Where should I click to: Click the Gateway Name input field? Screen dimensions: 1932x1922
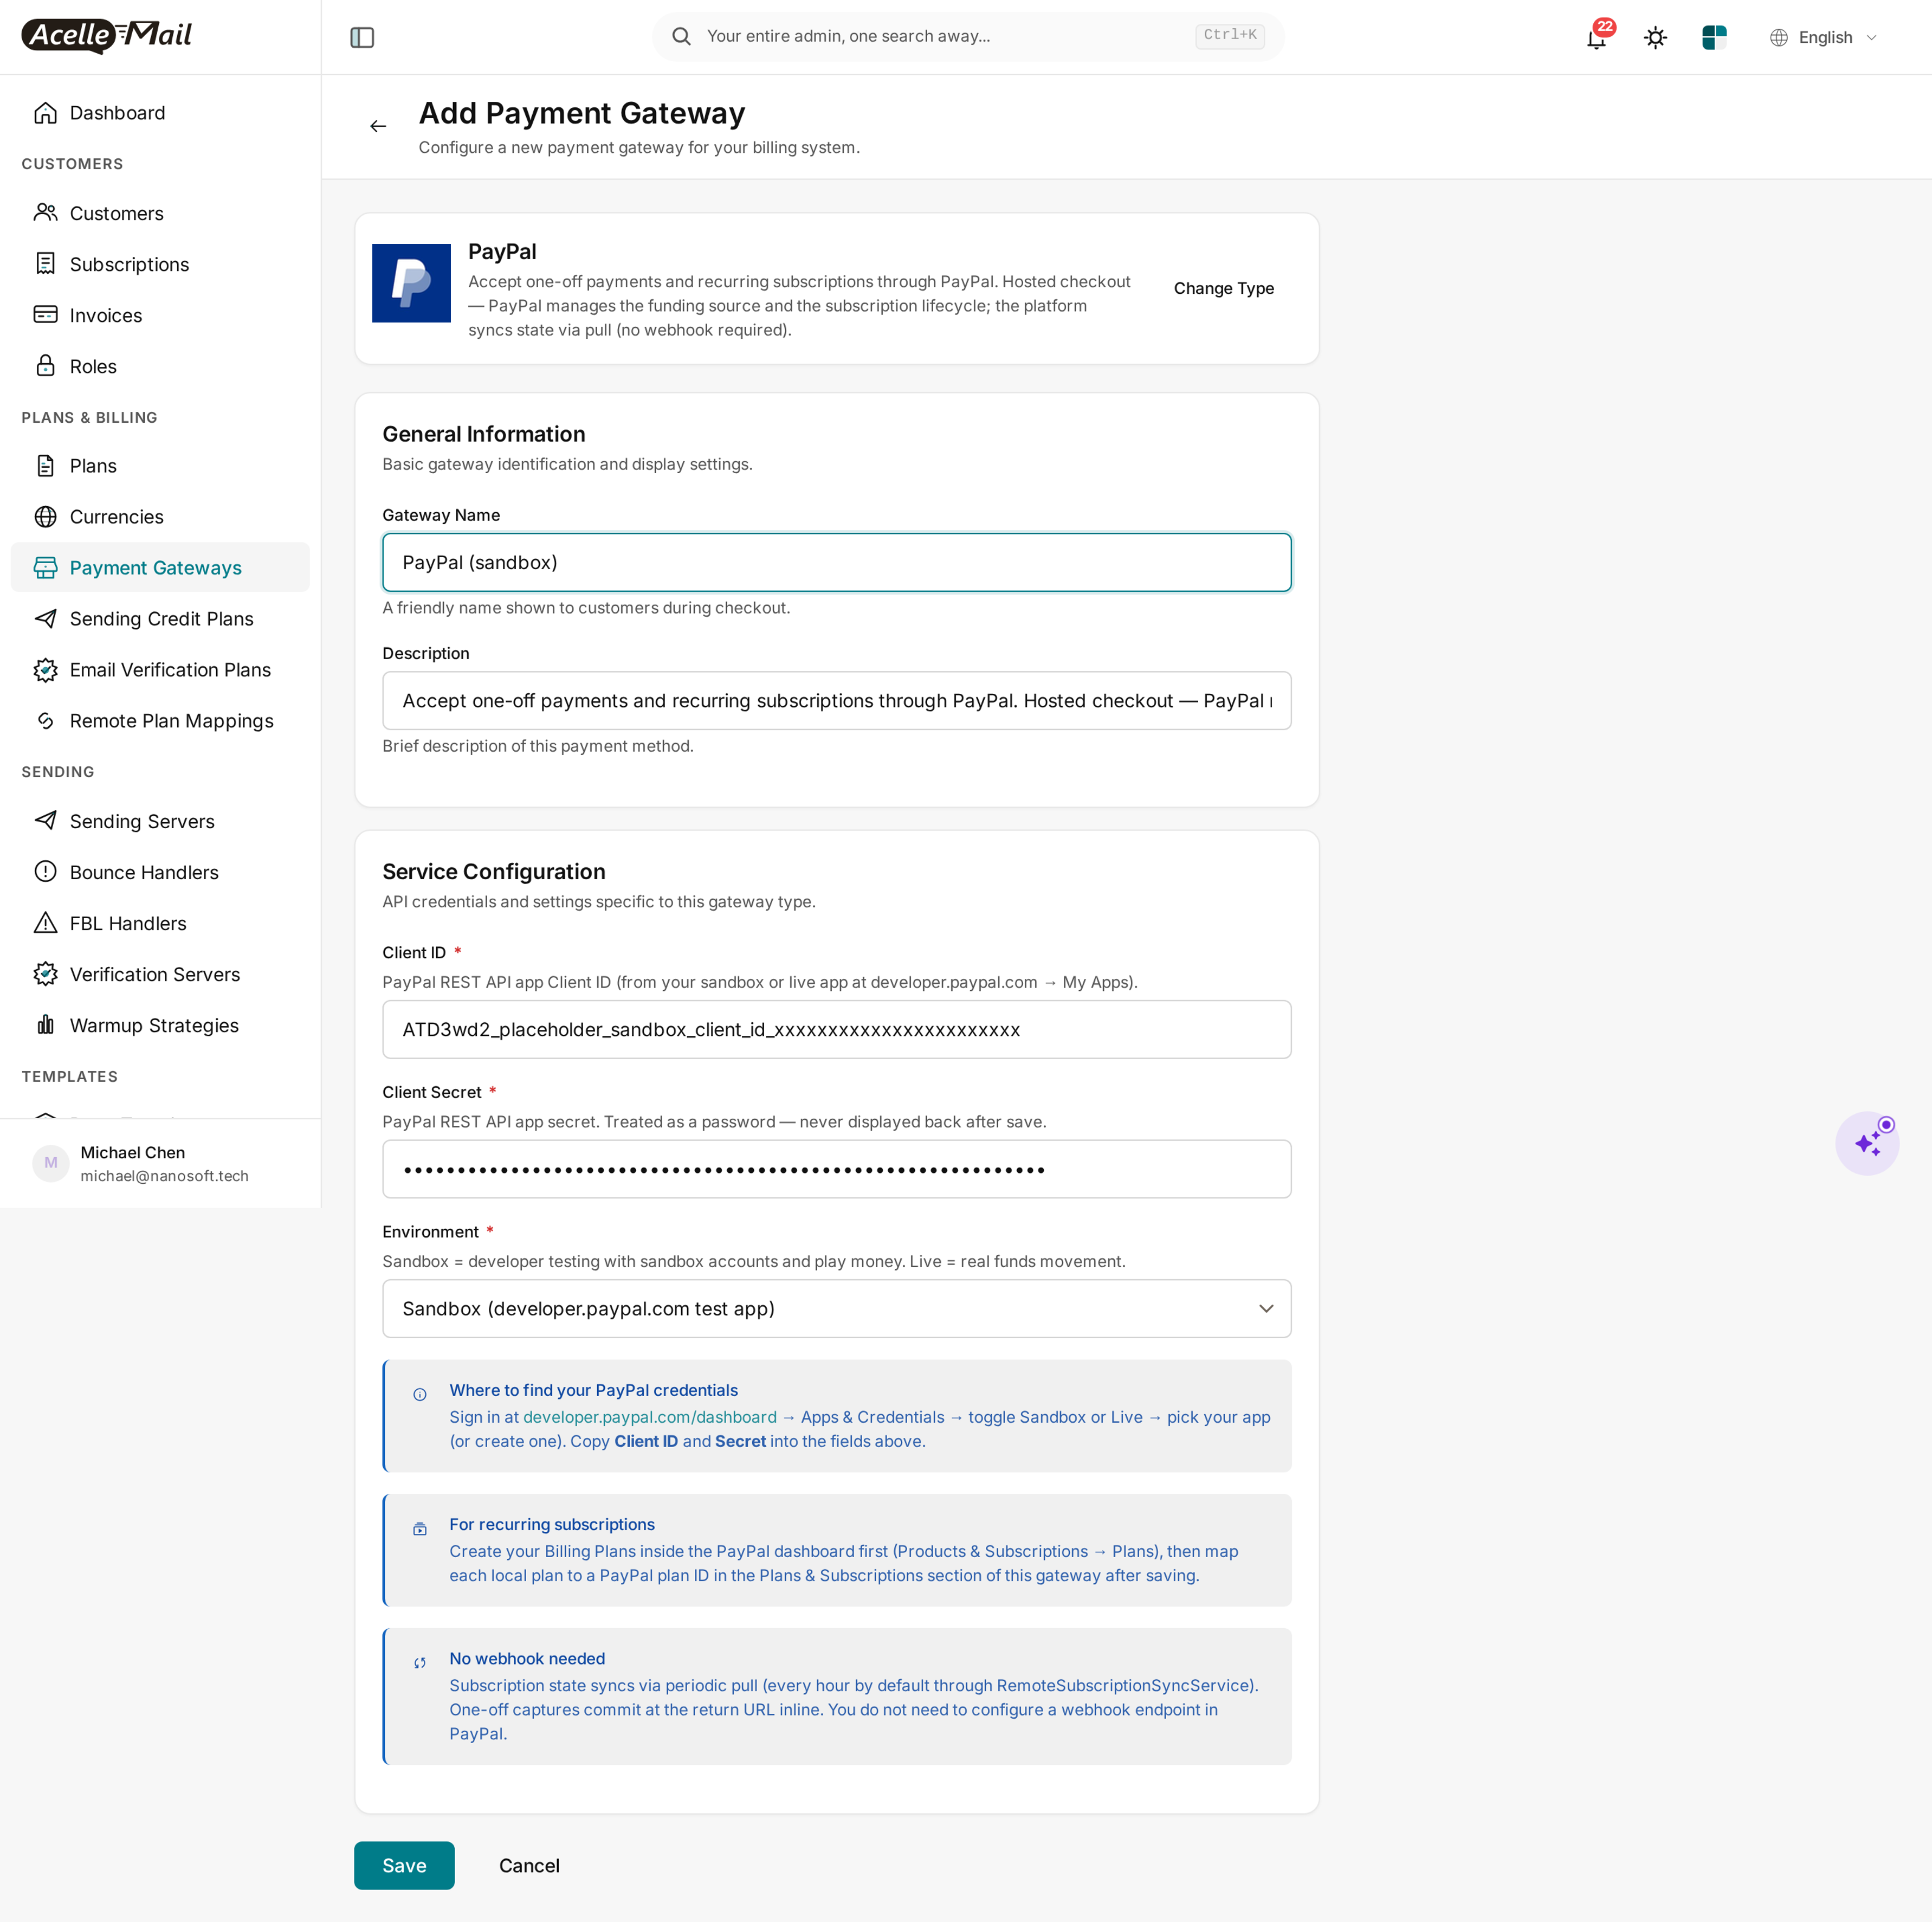(836, 562)
